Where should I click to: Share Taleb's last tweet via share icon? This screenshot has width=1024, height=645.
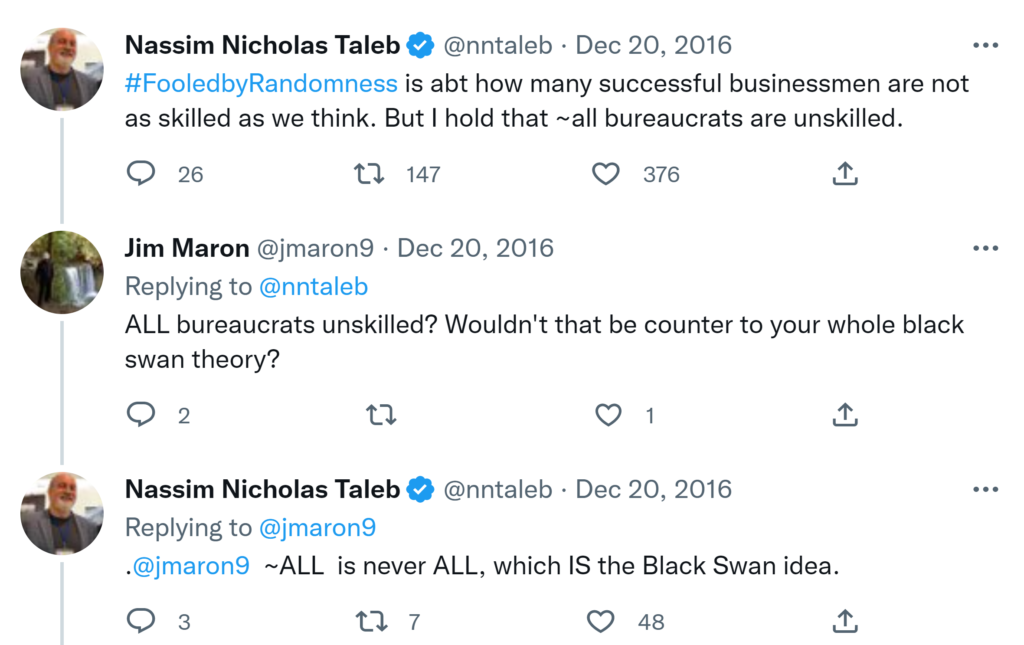845,622
